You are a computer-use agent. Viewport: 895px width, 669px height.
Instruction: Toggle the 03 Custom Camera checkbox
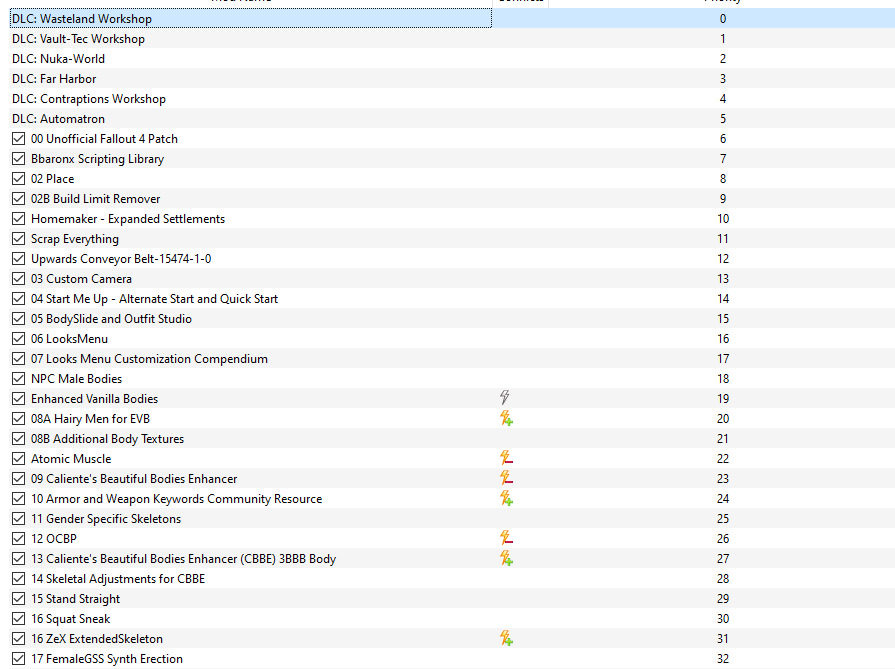[x=18, y=279]
